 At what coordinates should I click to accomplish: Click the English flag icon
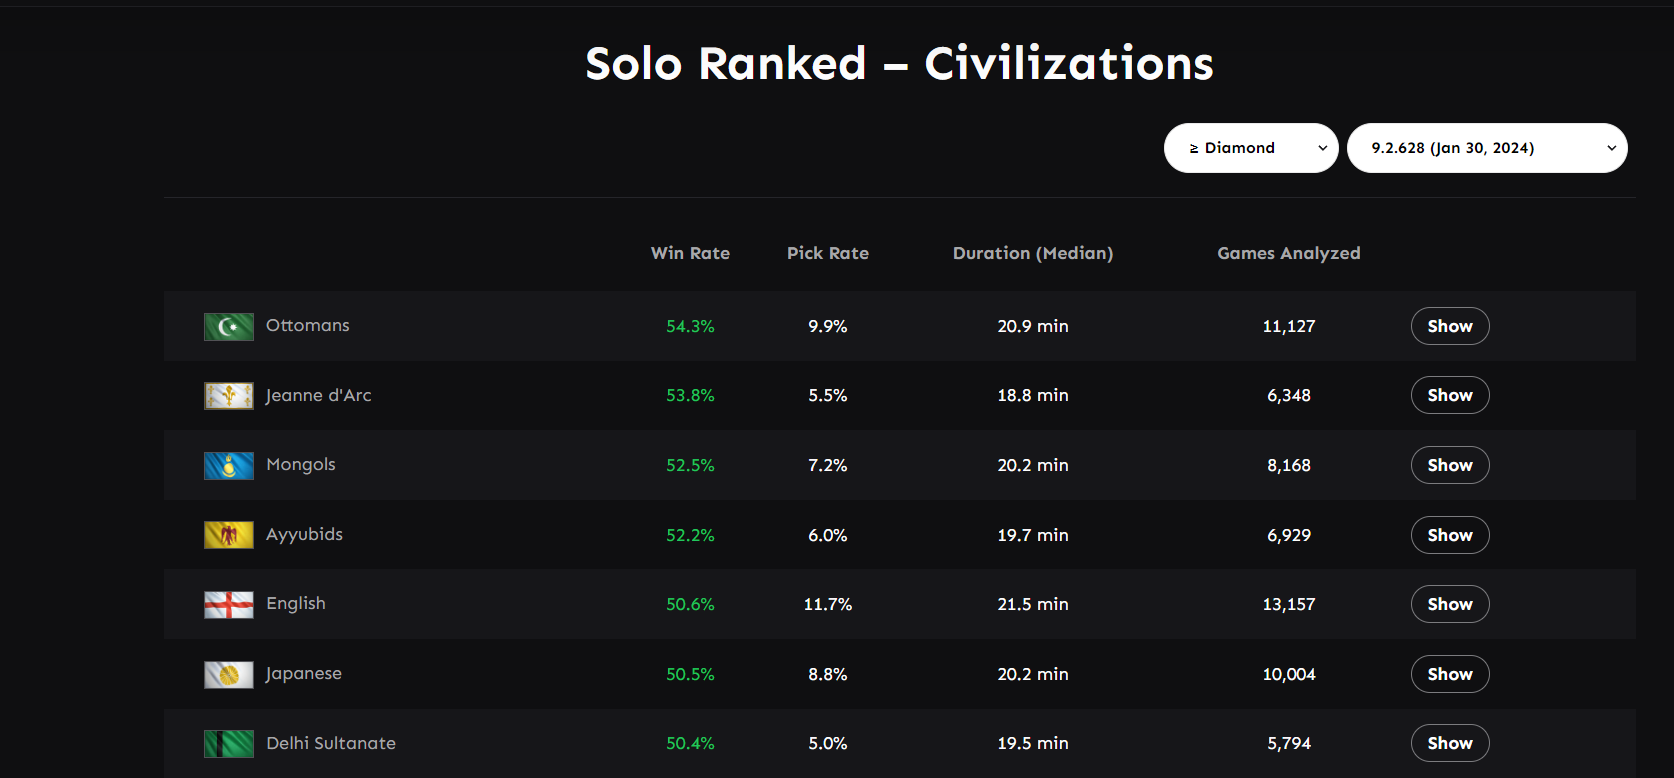pos(229,605)
